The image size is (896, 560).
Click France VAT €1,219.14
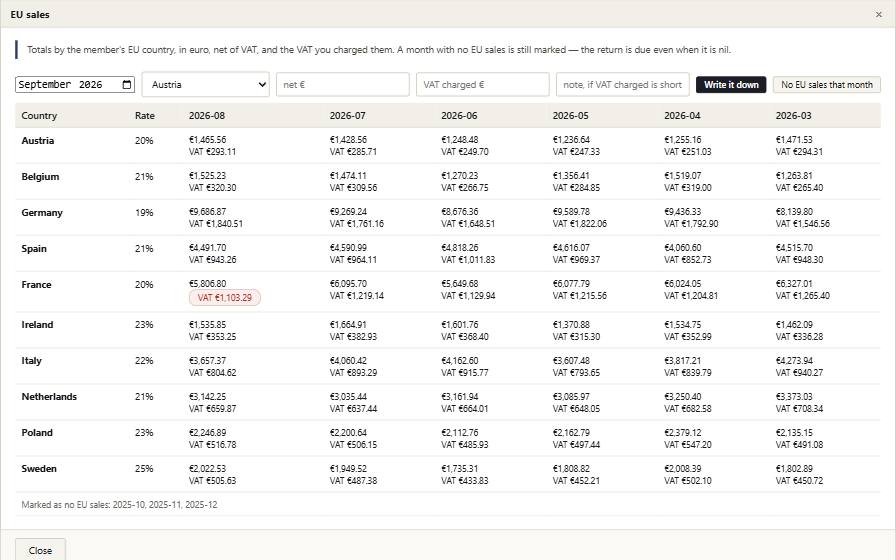[357, 296]
